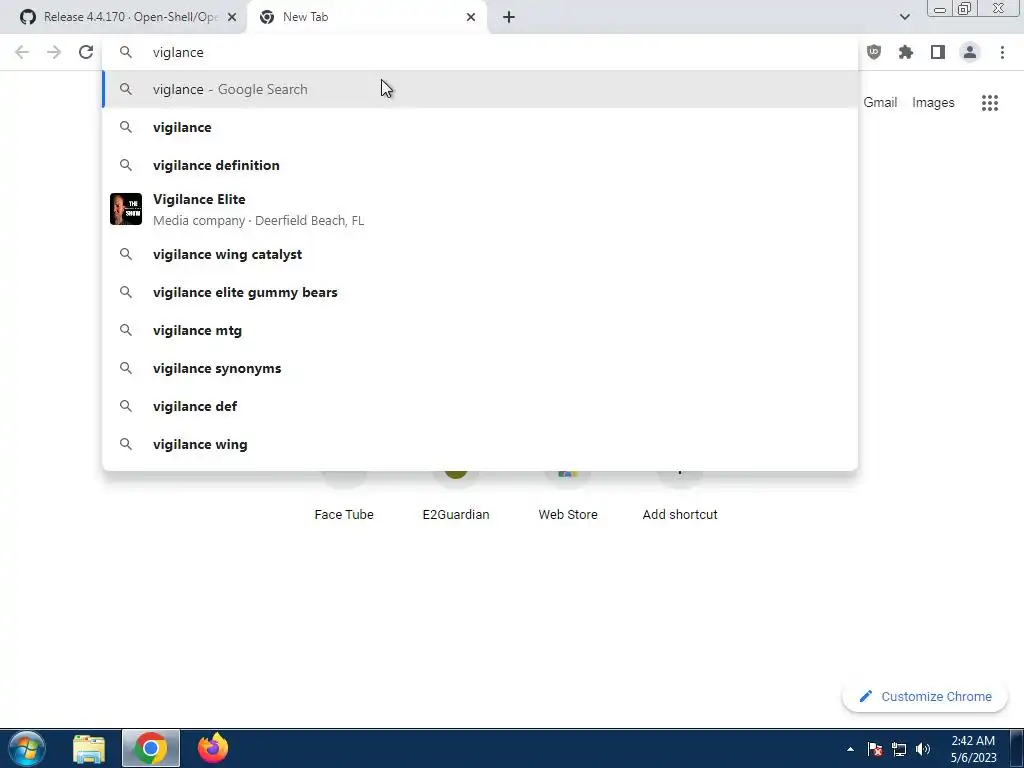Expand the tab search chevron
This screenshot has width=1024, height=768.
coord(904,17)
